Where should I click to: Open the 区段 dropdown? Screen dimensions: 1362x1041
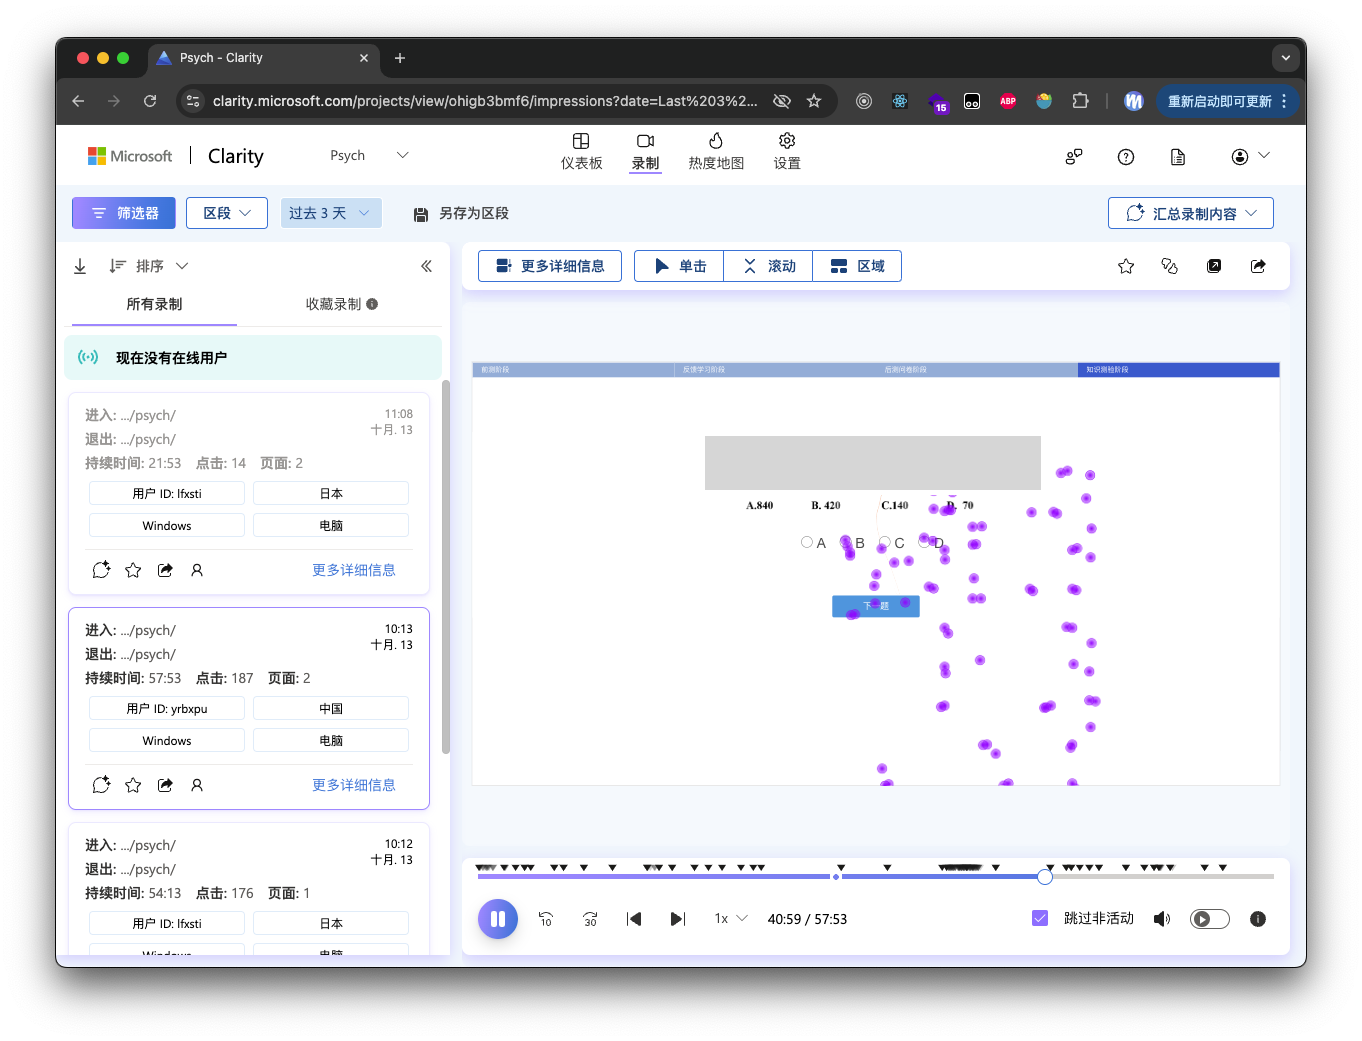[226, 213]
